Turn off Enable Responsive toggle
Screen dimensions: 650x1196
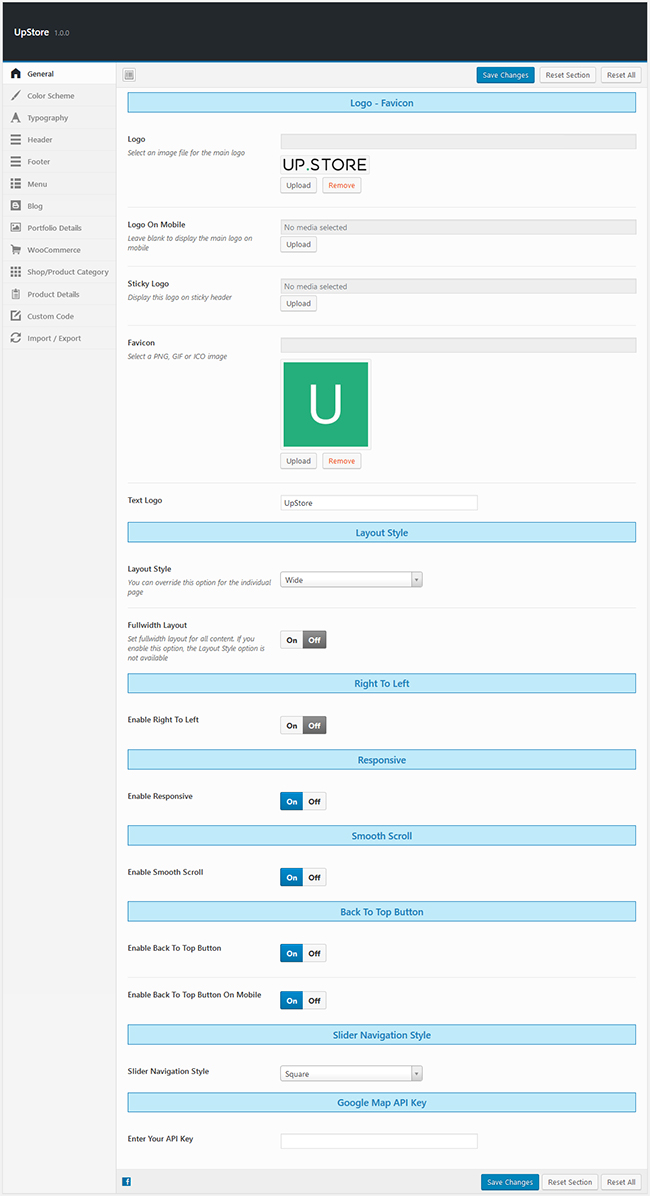[314, 801]
